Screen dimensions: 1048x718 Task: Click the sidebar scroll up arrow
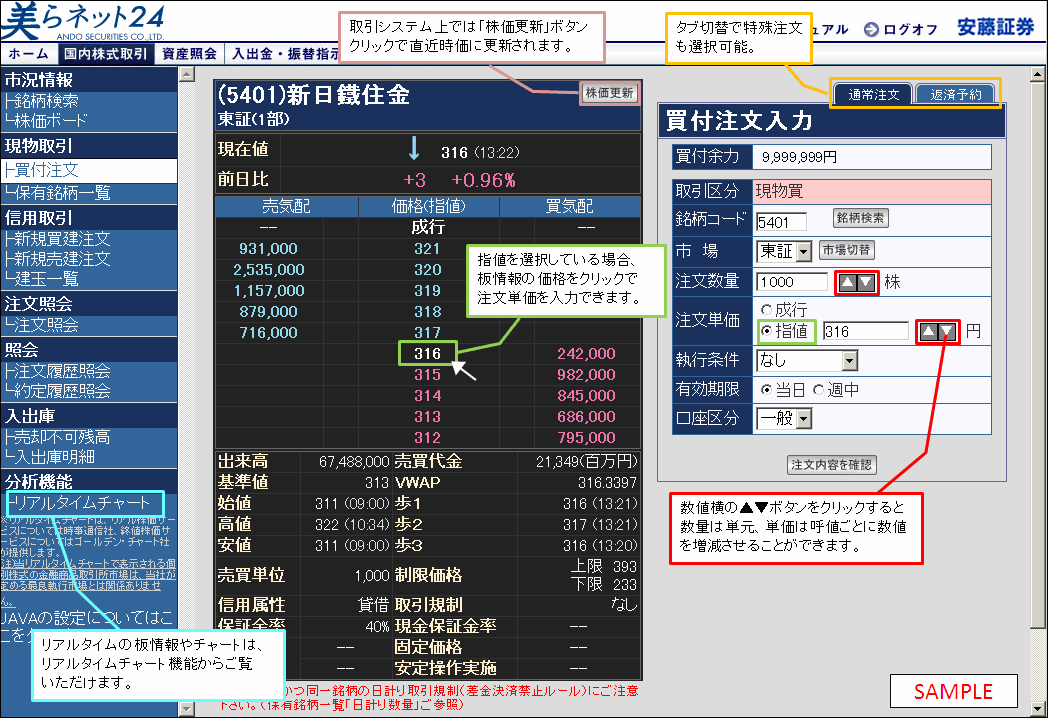coord(185,75)
